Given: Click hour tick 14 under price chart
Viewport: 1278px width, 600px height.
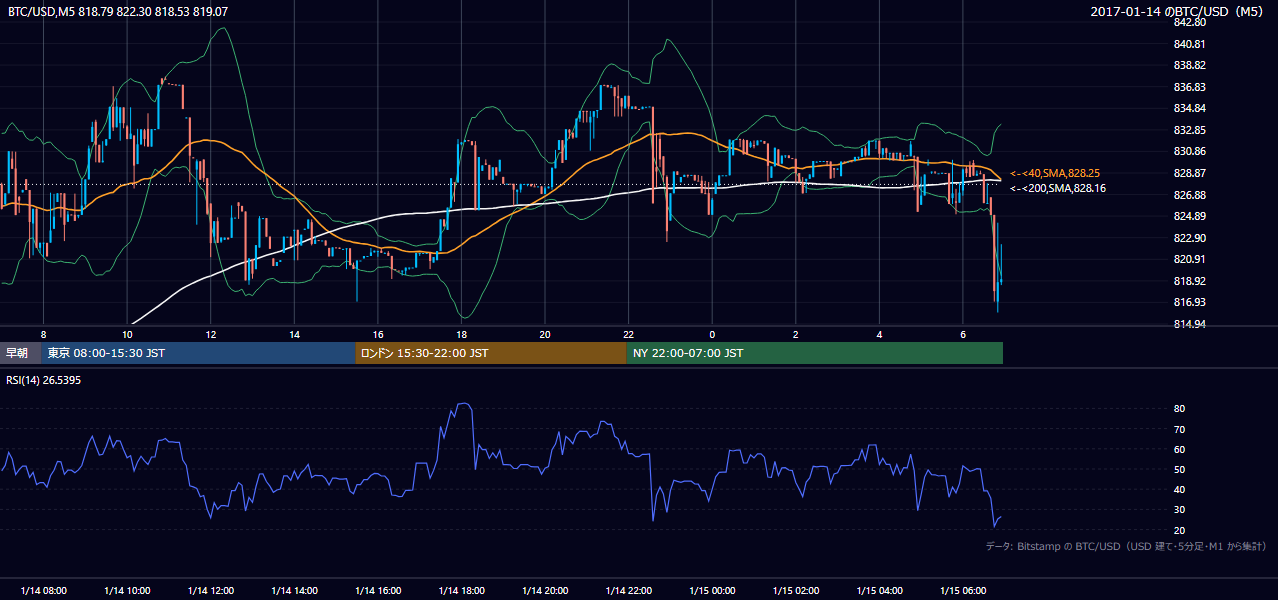Looking at the screenshot, I should 294,334.
